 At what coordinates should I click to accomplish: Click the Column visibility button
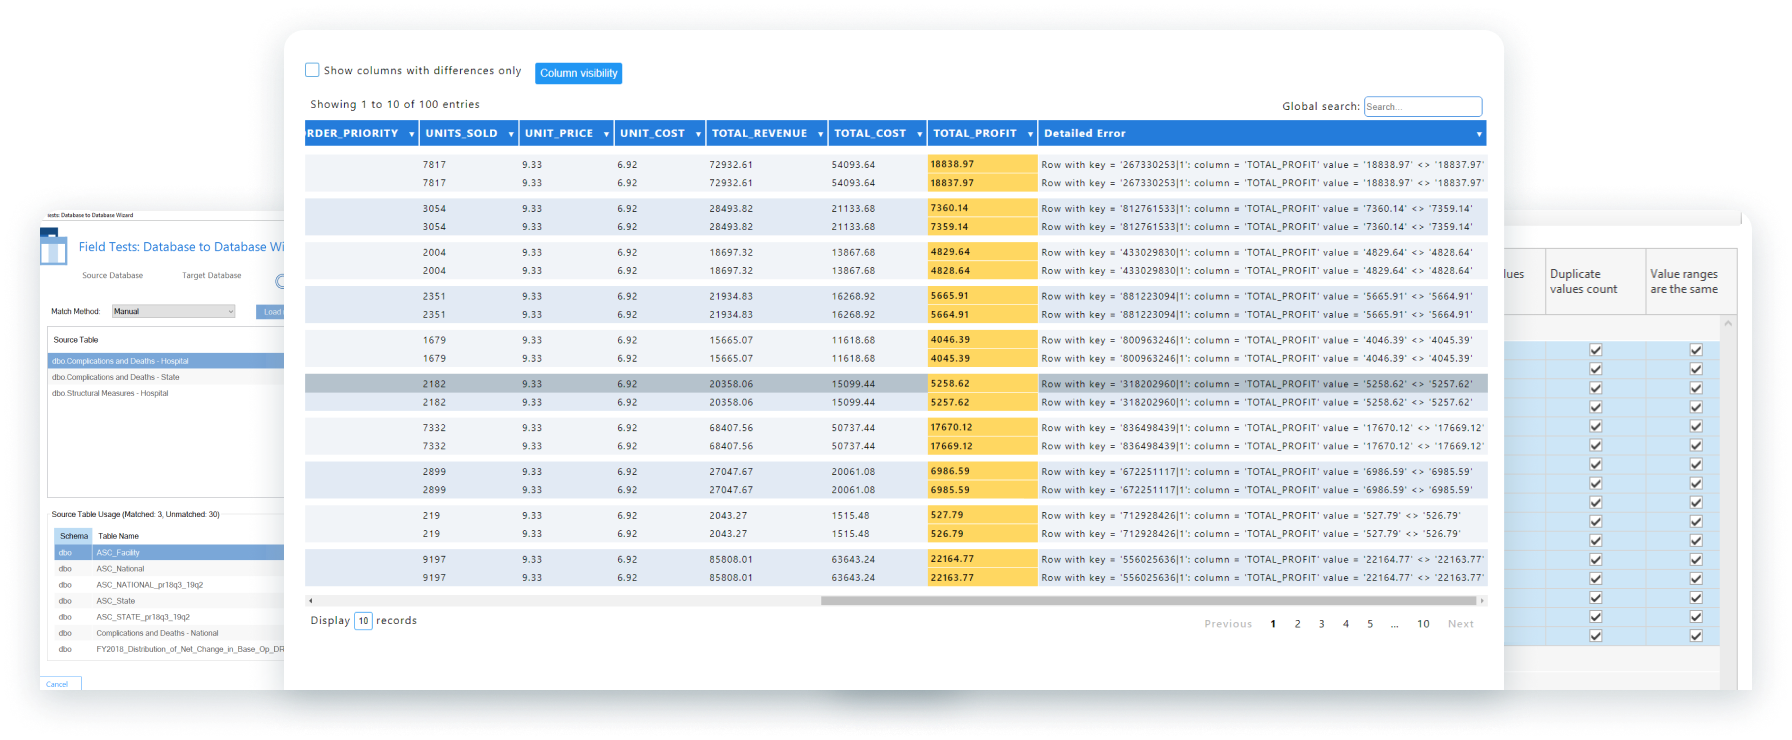coord(578,73)
